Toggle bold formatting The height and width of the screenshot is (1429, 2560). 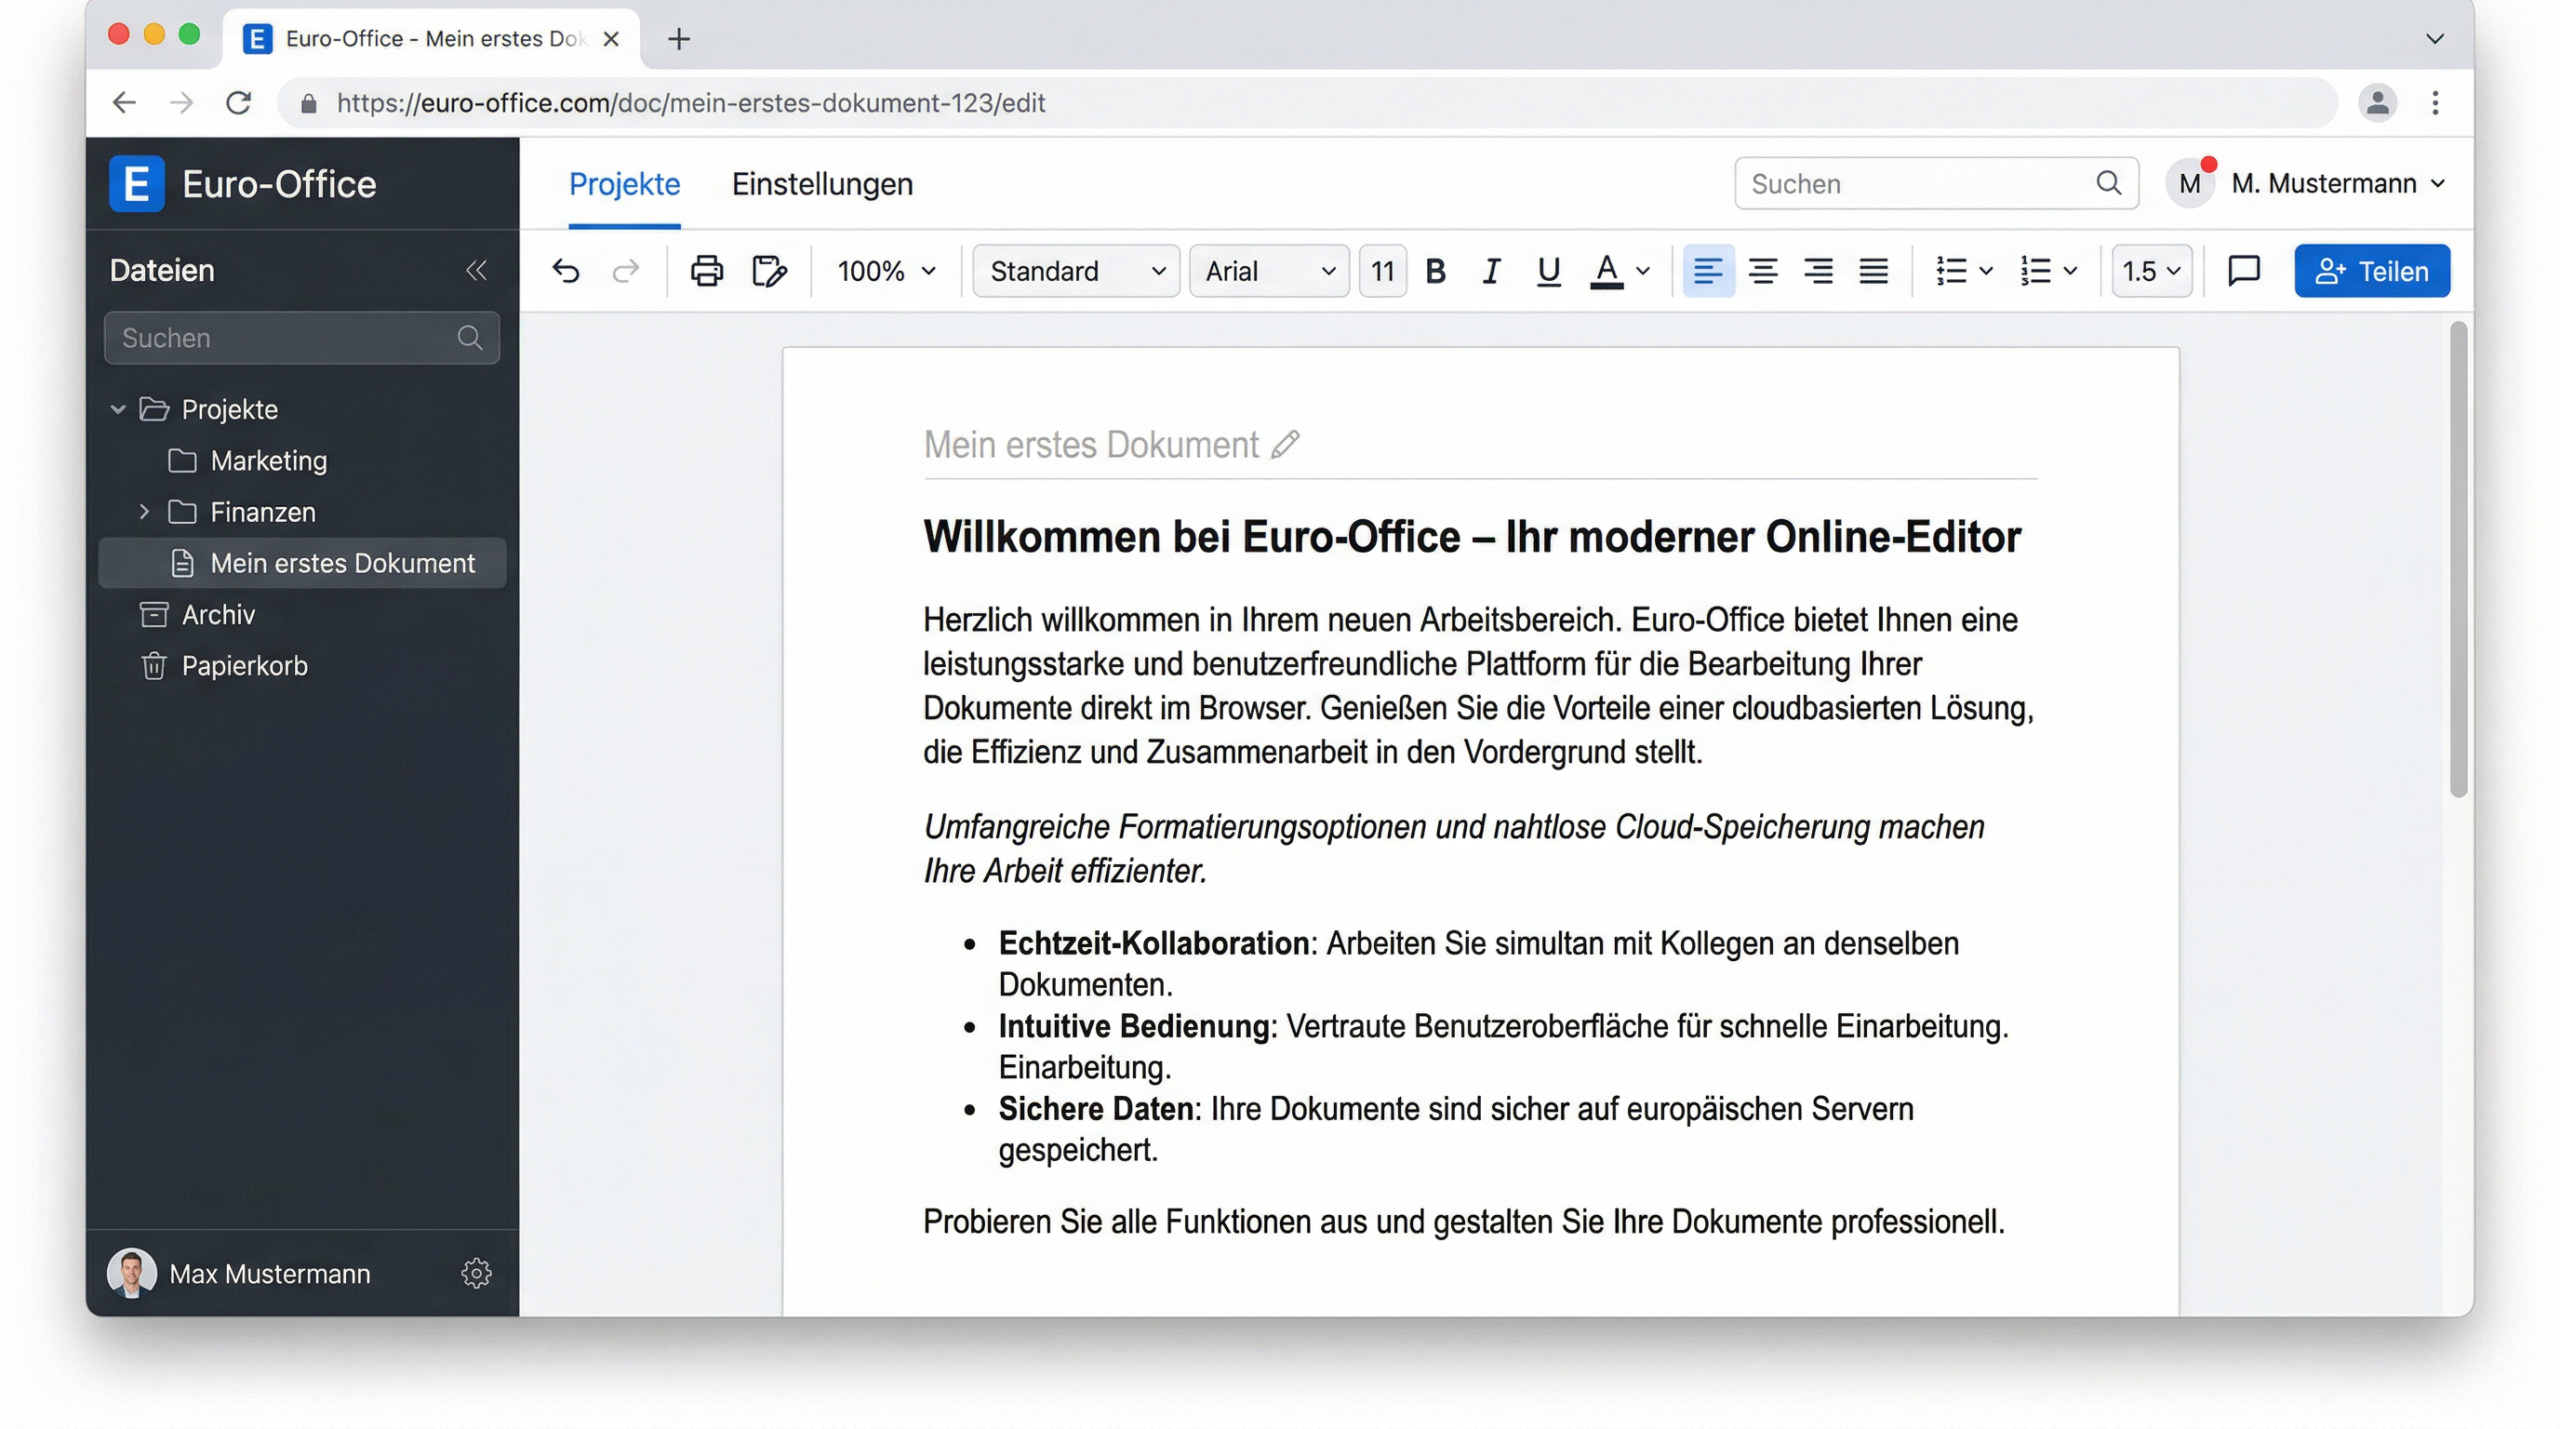1435,271
